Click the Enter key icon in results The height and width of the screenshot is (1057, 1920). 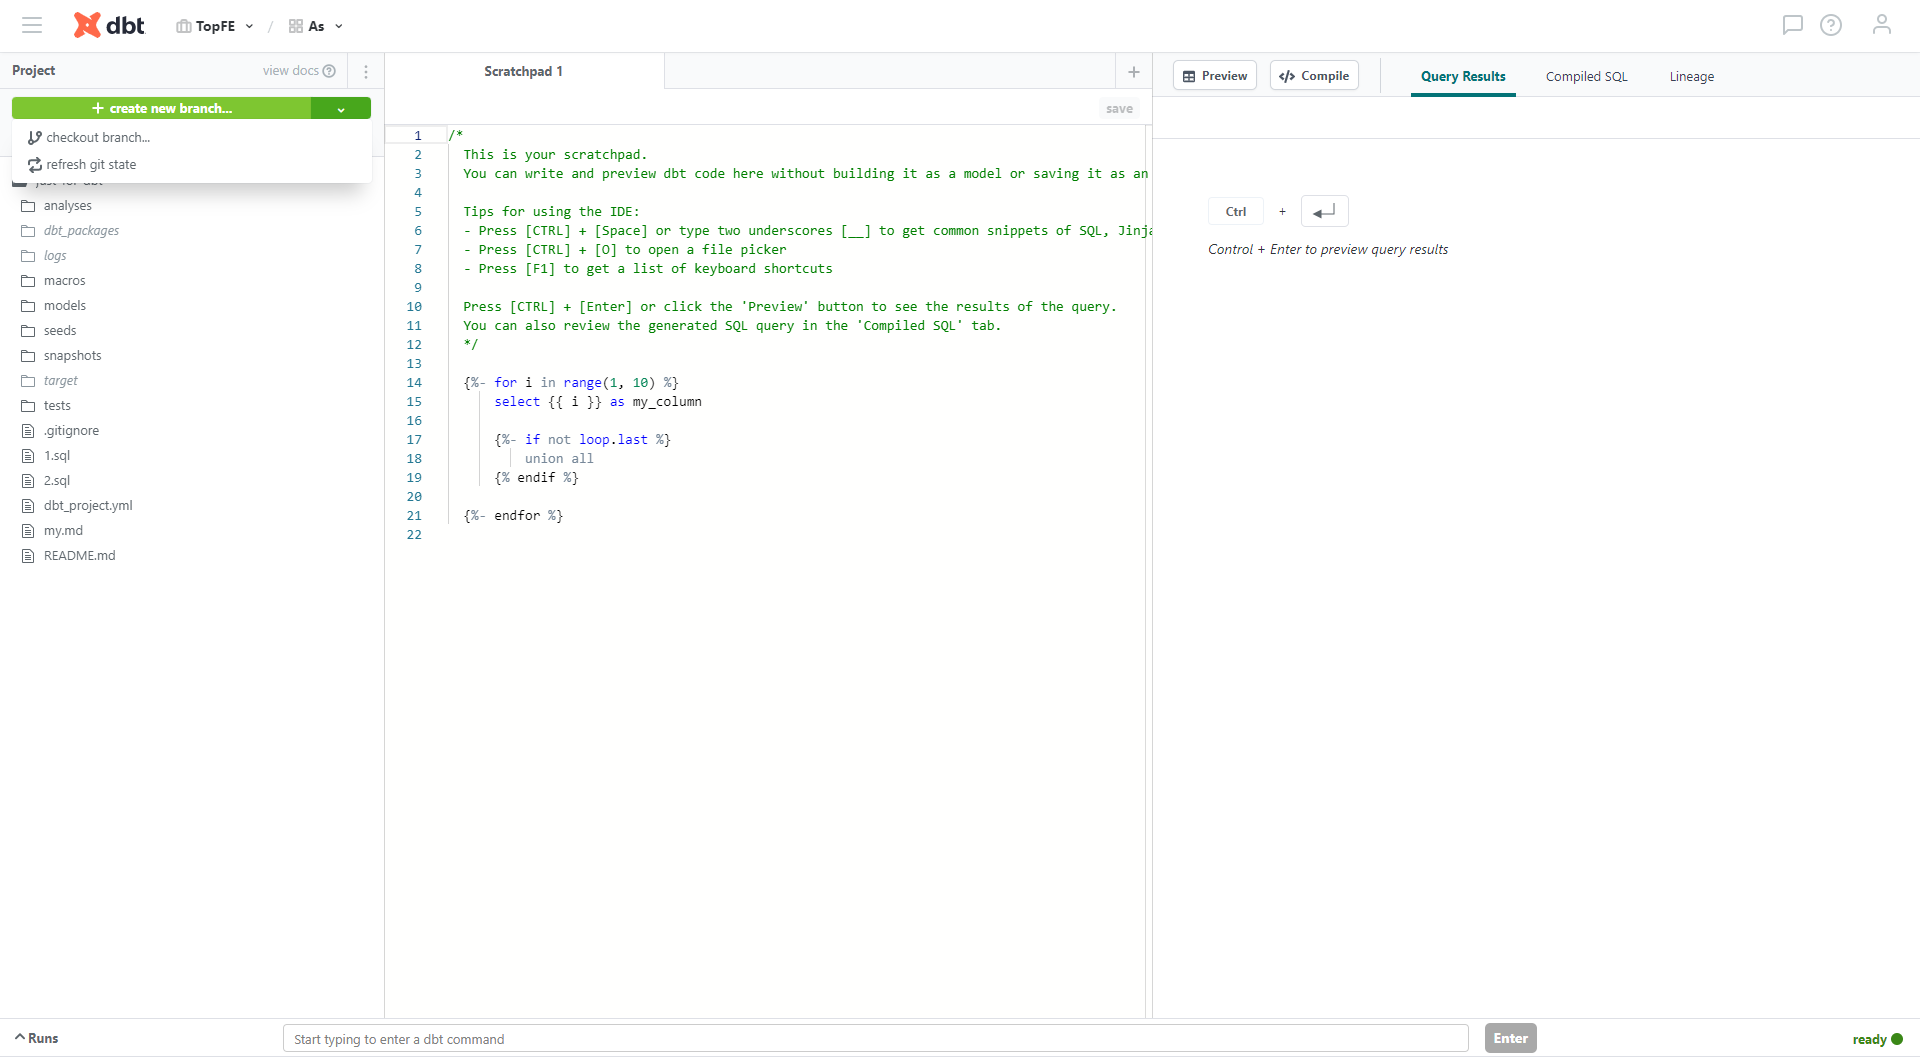[x=1324, y=212]
